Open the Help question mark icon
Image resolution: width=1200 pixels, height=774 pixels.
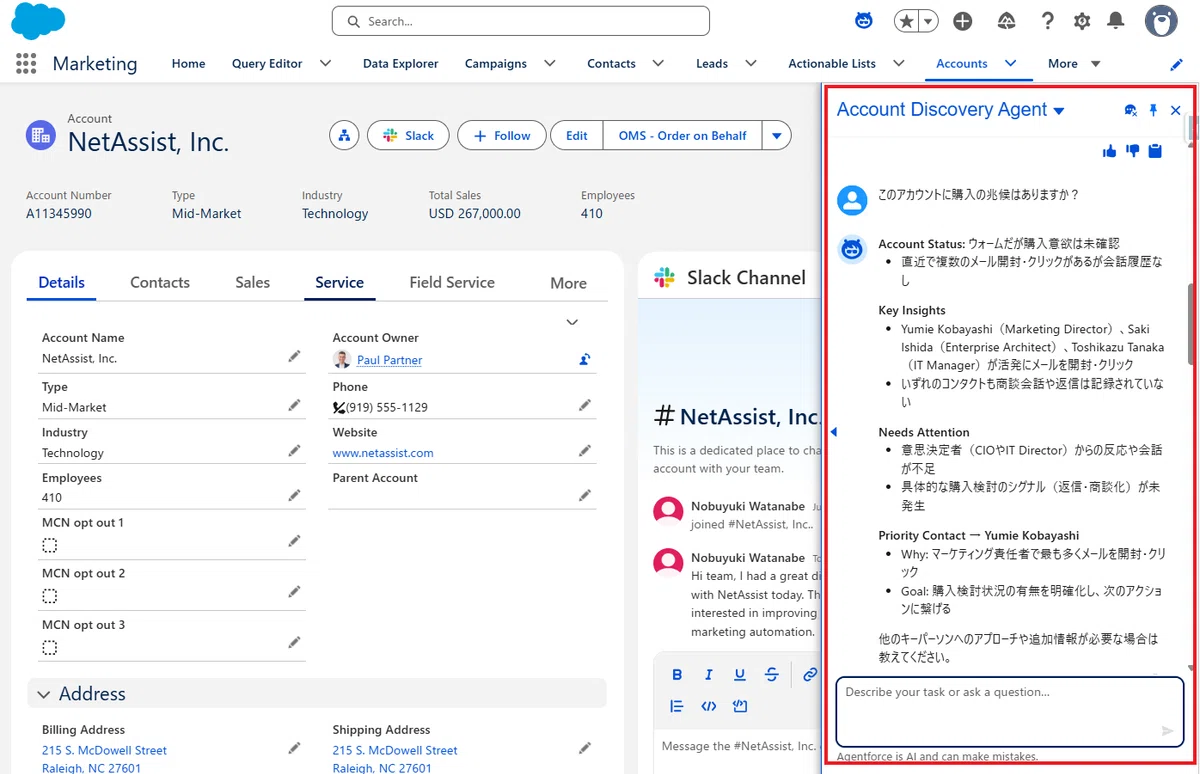(1047, 21)
